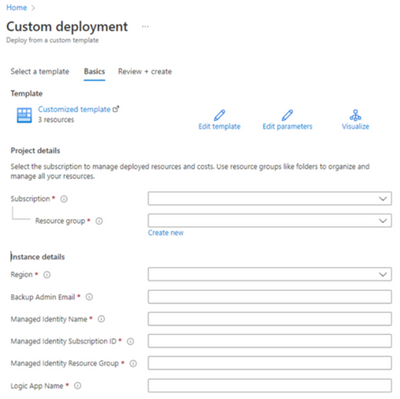Expand the Subscription dropdown
Image resolution: width=400 pixels, height=399 pixels.
pos(270,198)
